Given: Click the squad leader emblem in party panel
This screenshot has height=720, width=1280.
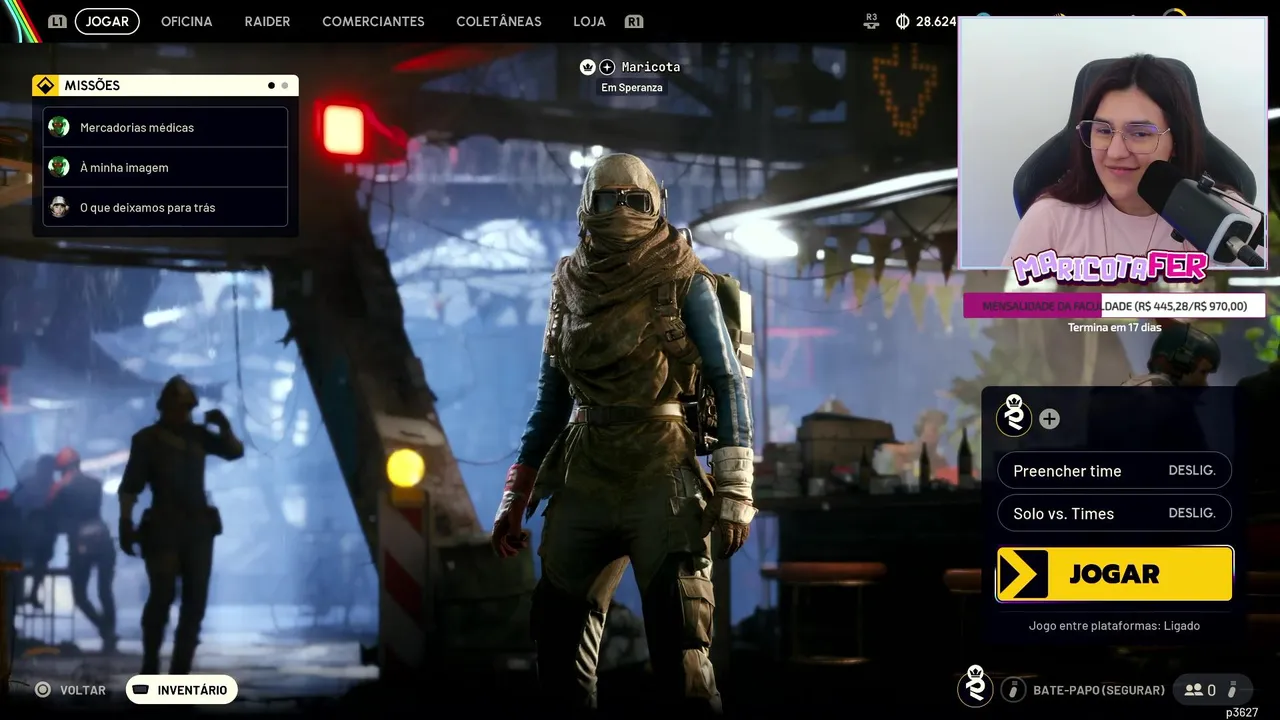Looking at the screenshot, I should tap(1014, 415).
